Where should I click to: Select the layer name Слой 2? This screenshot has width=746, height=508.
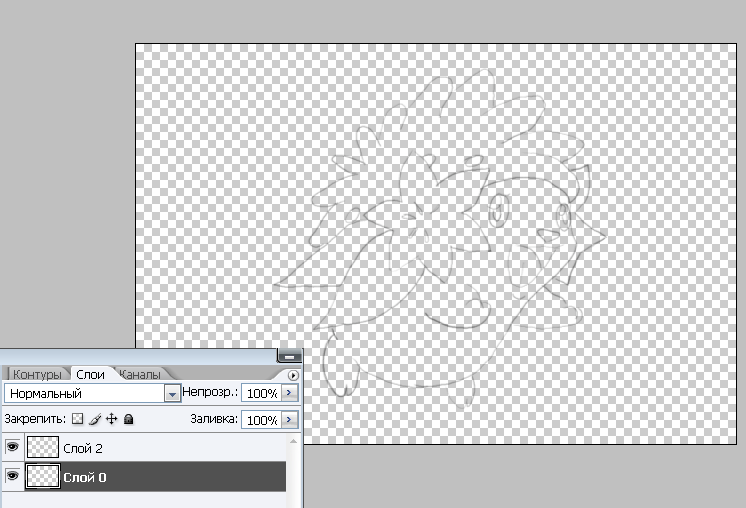point(83,449)
